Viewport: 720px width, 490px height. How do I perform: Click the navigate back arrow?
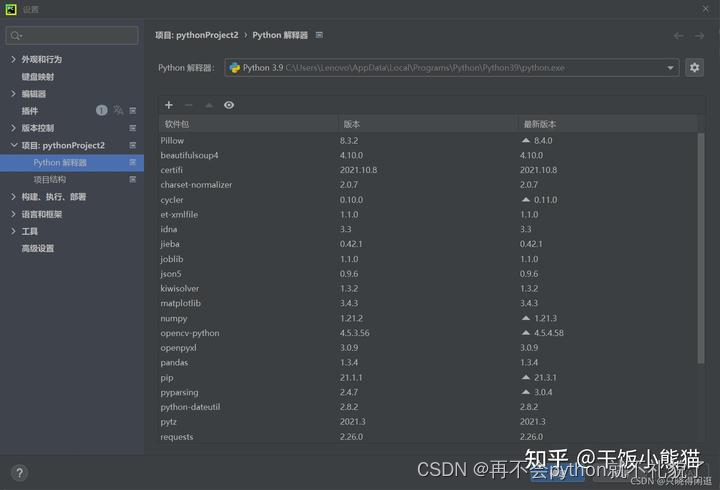(x=678, y=35)
